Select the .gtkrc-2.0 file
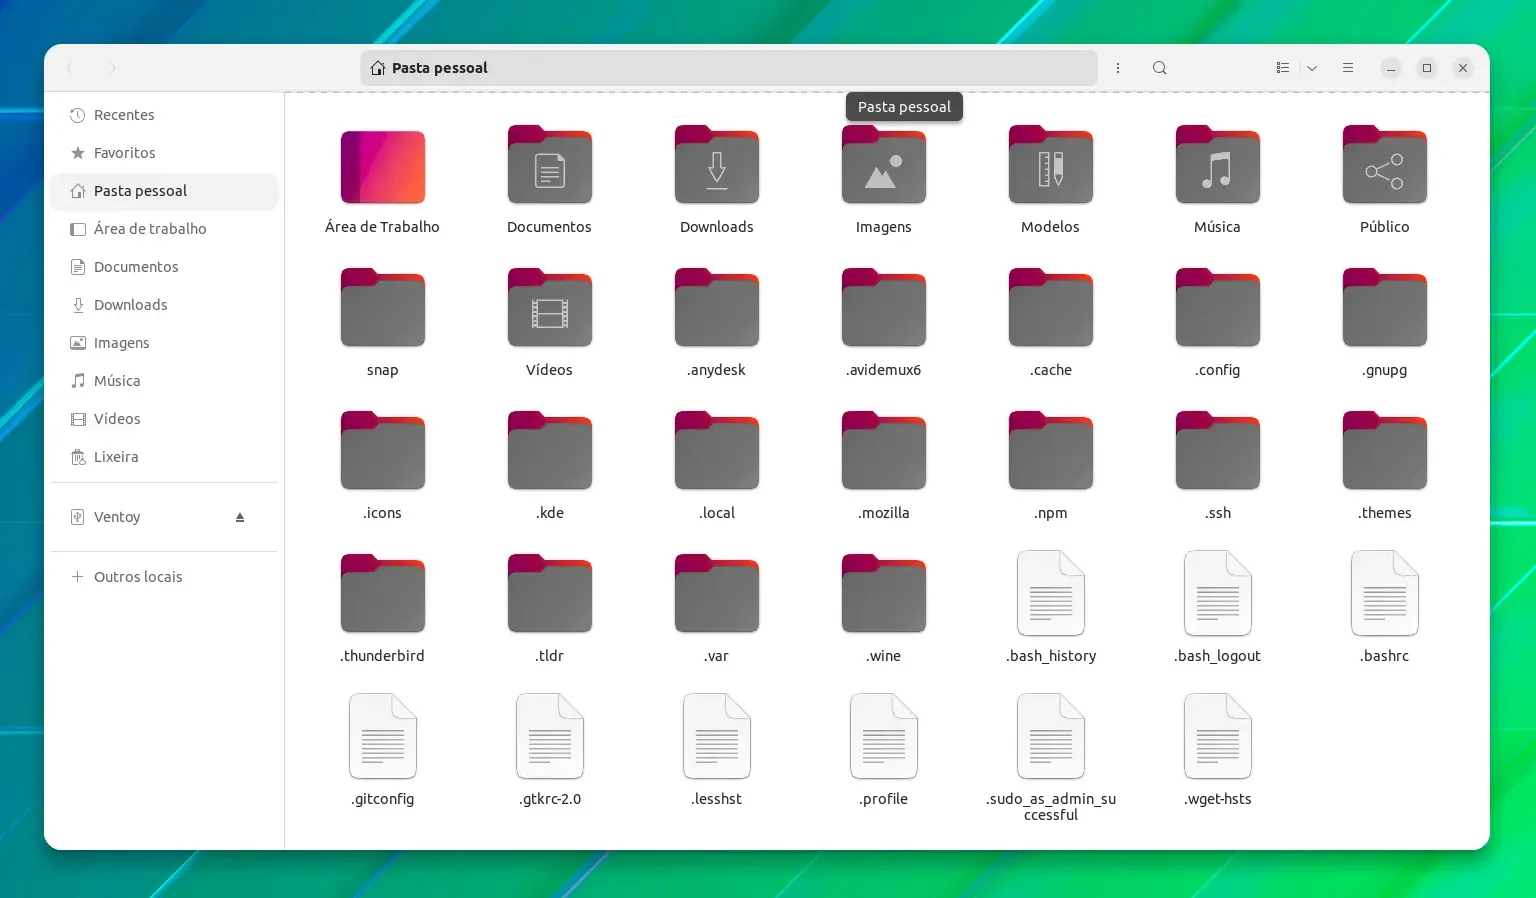Image resolution: width=1536 pixels, height=898 pixels. 550,736
